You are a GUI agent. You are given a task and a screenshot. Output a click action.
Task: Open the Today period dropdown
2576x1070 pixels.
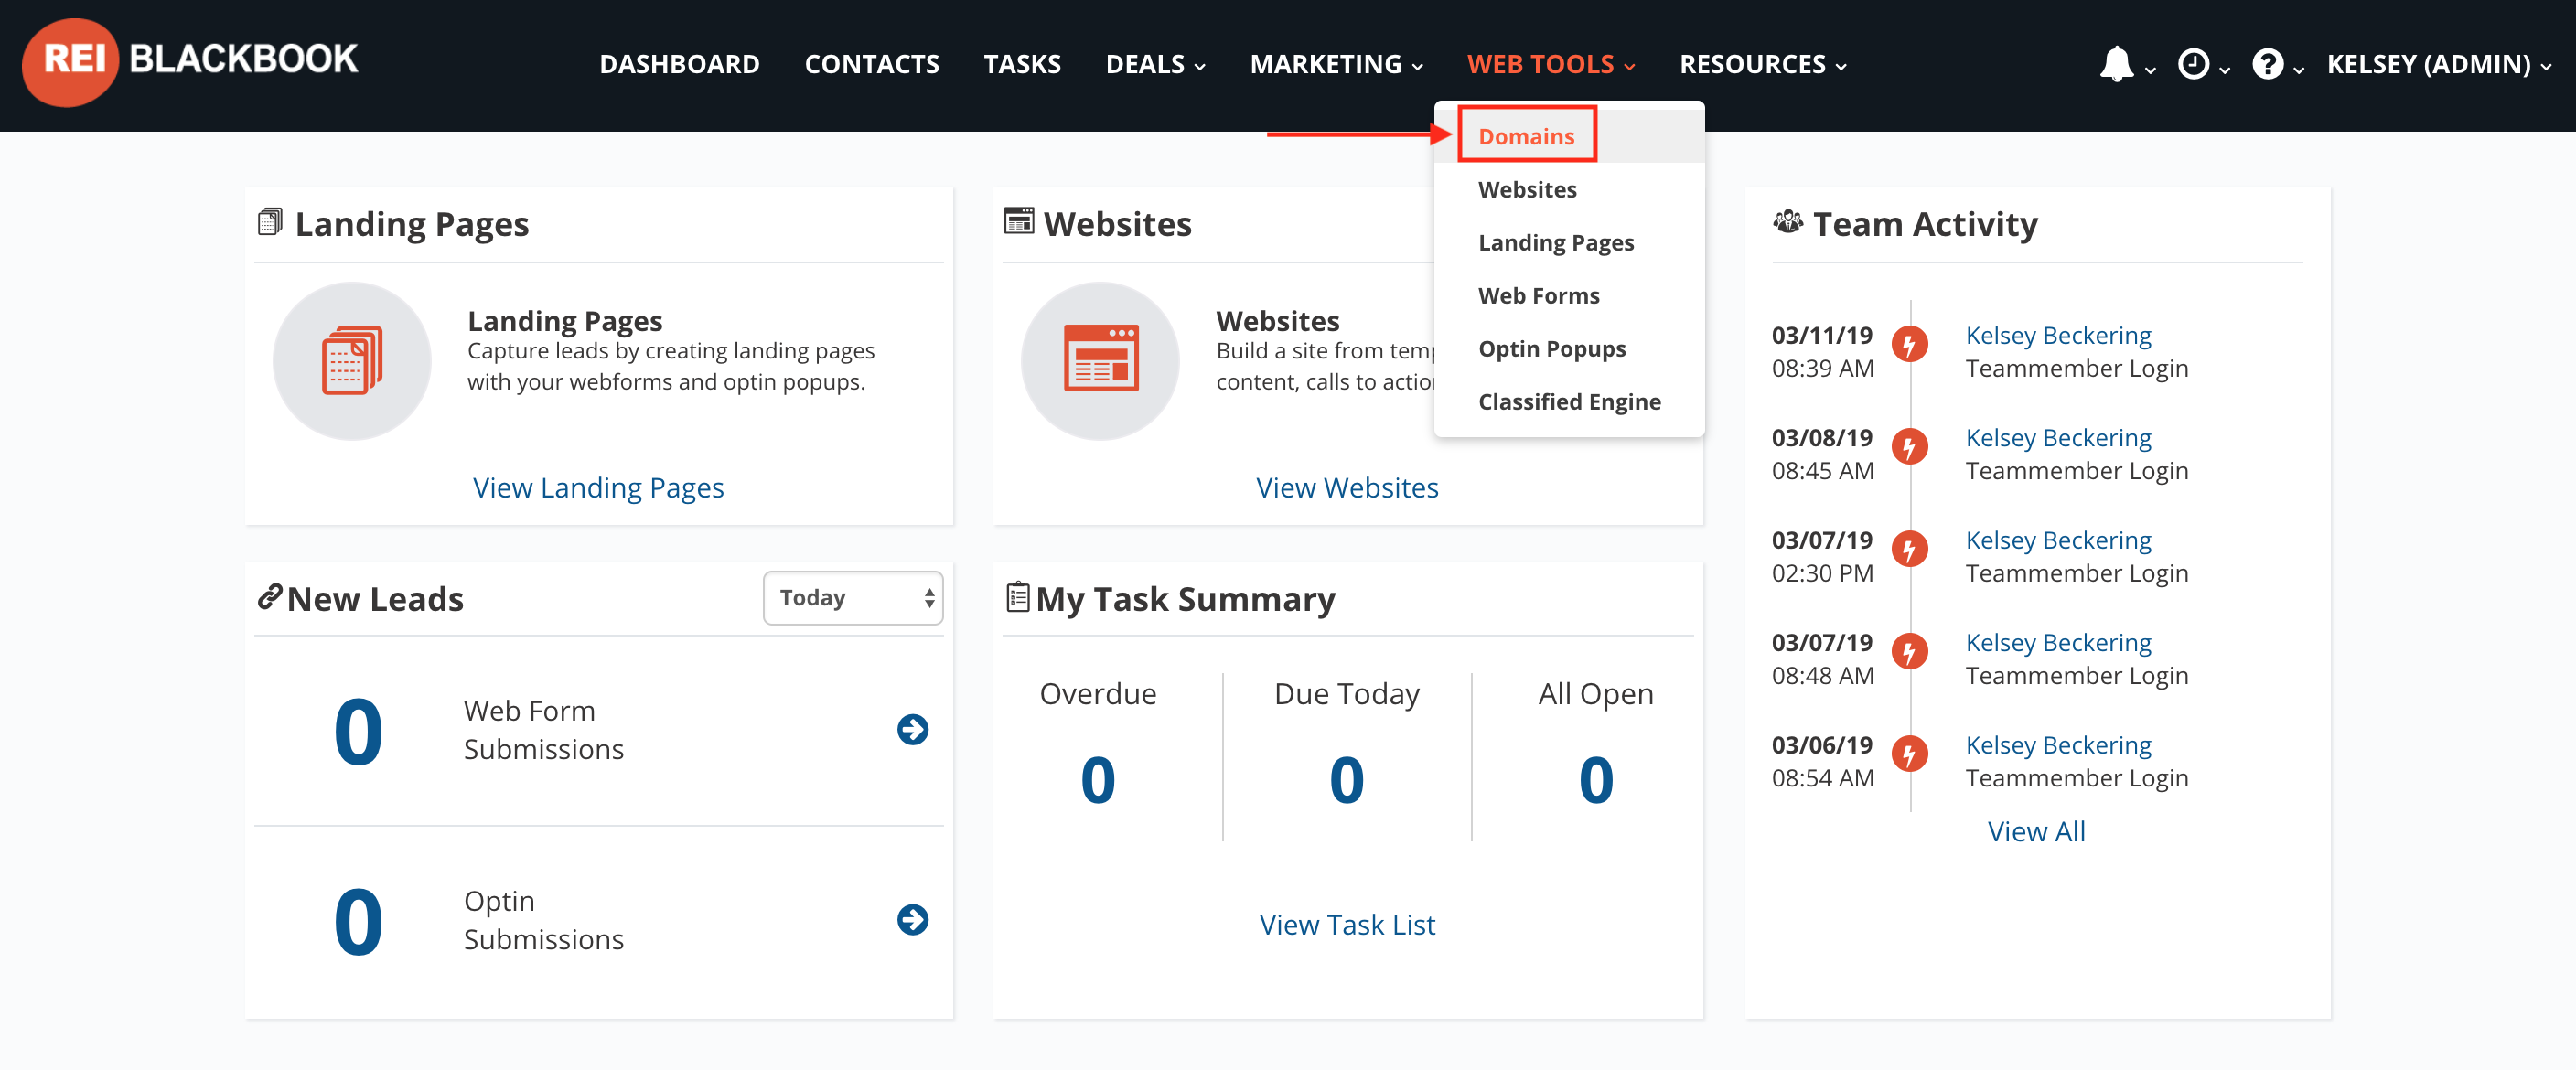(x=853, y=598)
